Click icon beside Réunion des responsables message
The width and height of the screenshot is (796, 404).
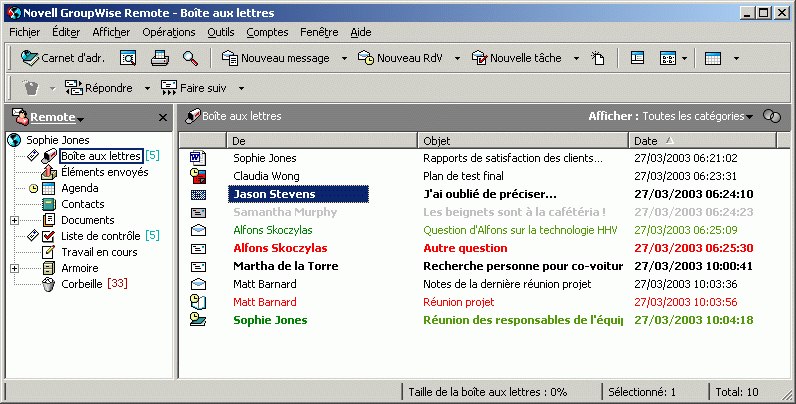pyautogui.click(x=198, y=320)
